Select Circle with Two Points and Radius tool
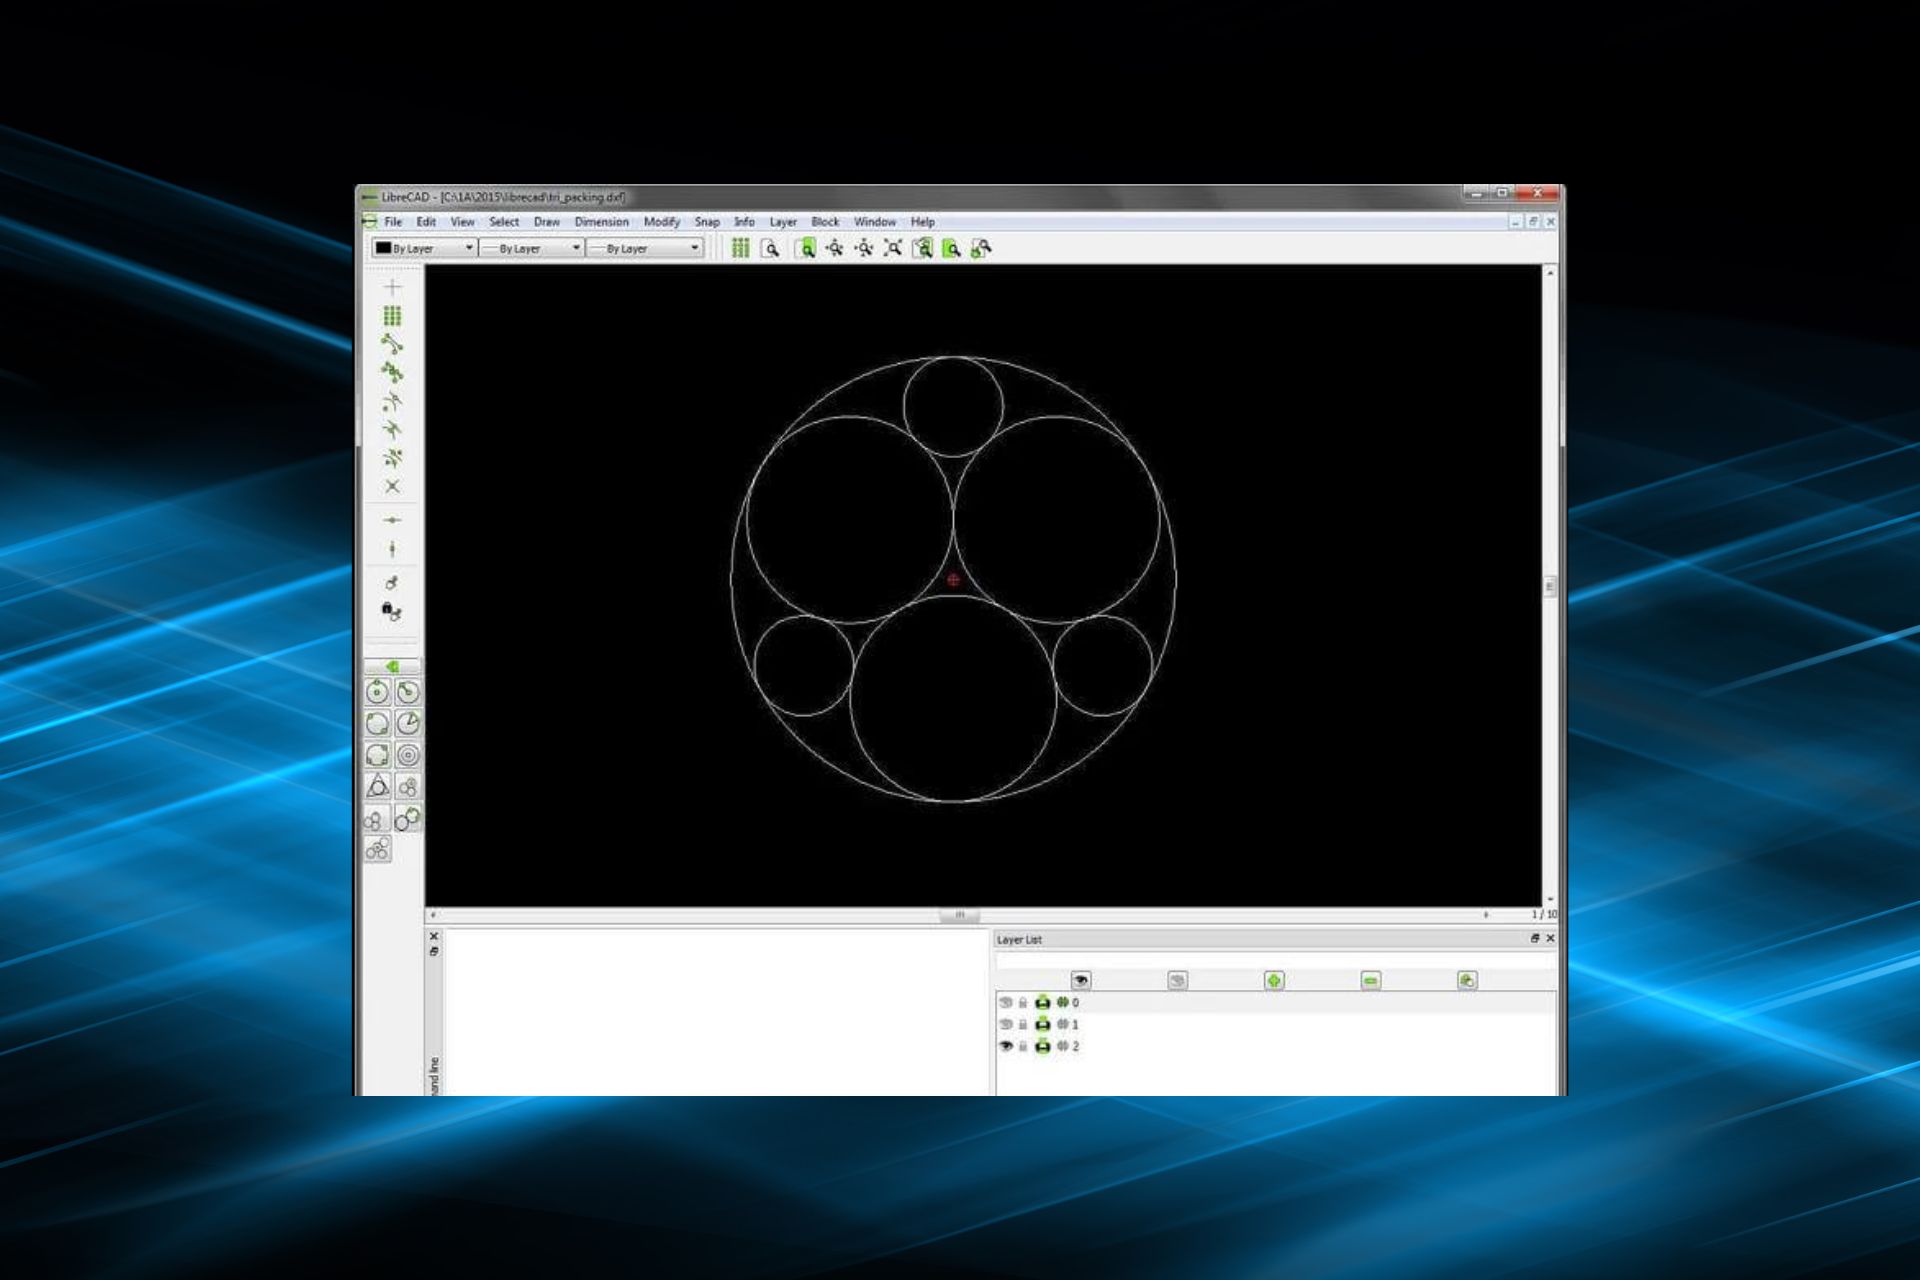The width and height of the screenshot is (1920, 1280). tap(407, 723)
